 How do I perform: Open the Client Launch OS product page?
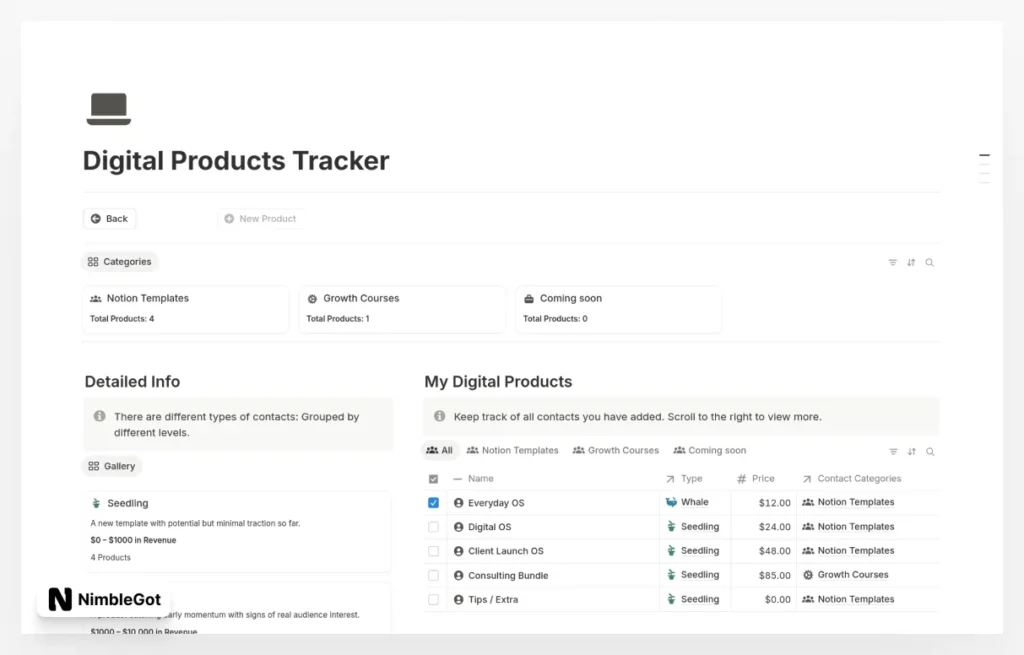tap(505, 551)
